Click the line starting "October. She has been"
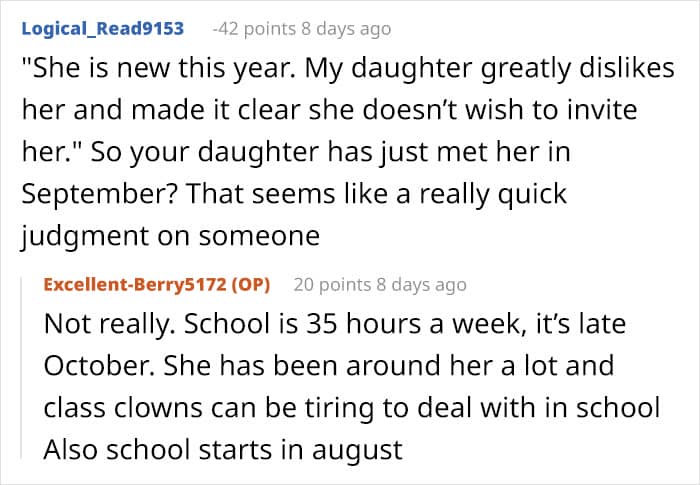 click(x=328, y=367)
